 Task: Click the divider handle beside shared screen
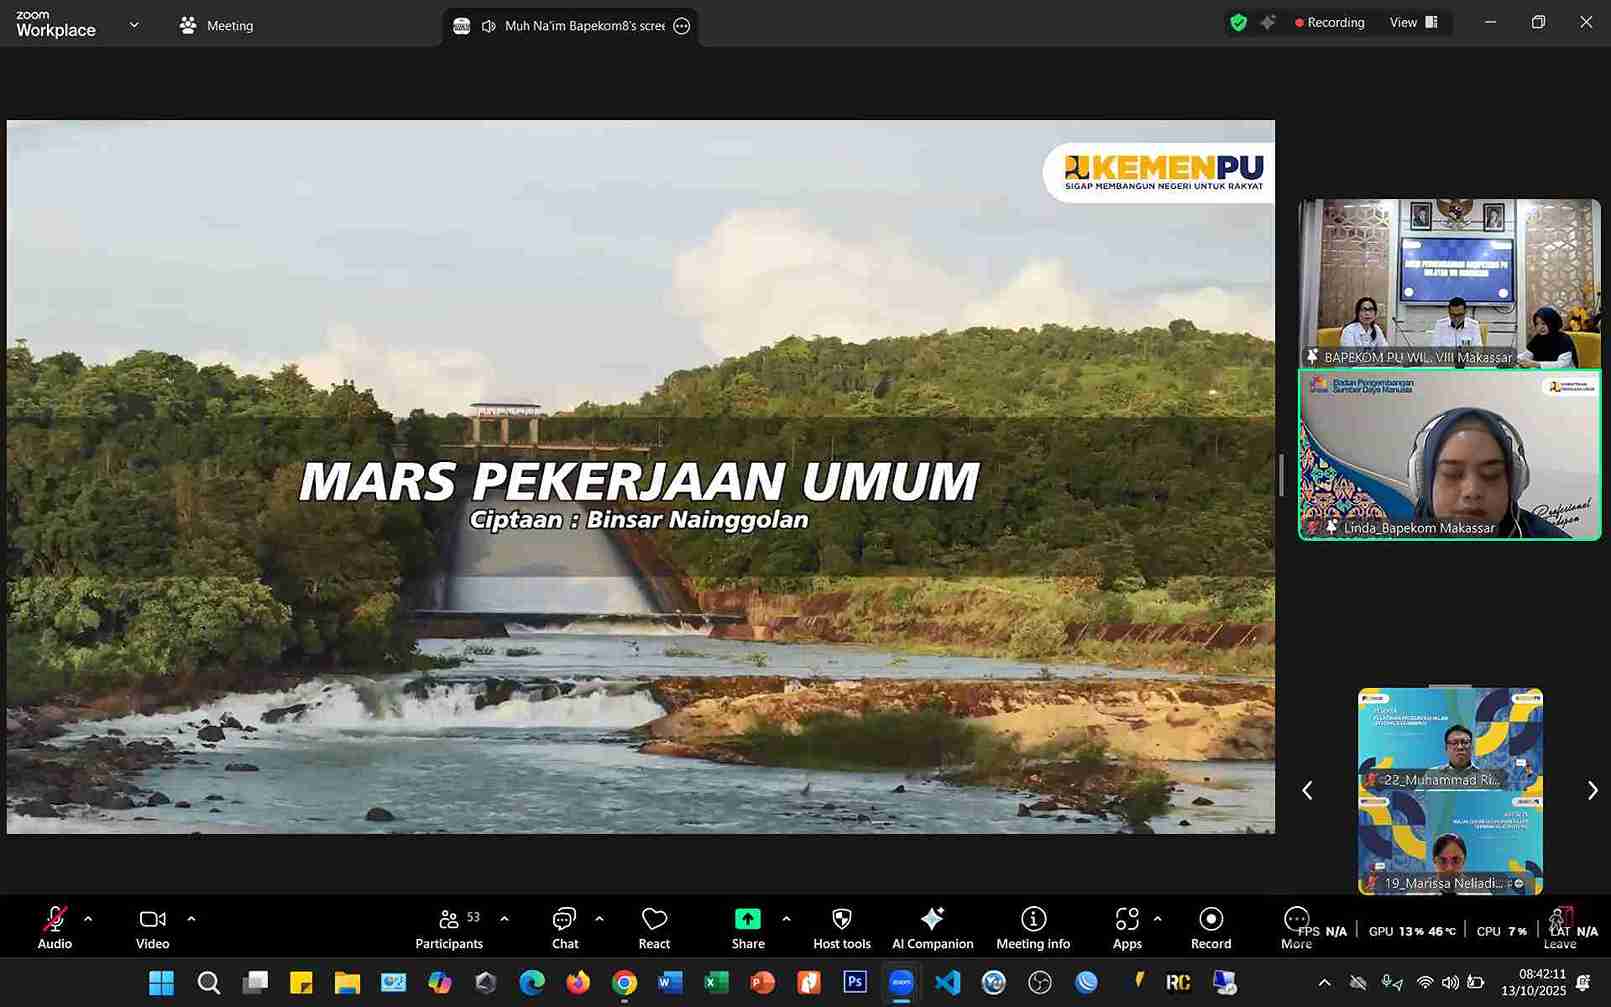[1281, 475]
